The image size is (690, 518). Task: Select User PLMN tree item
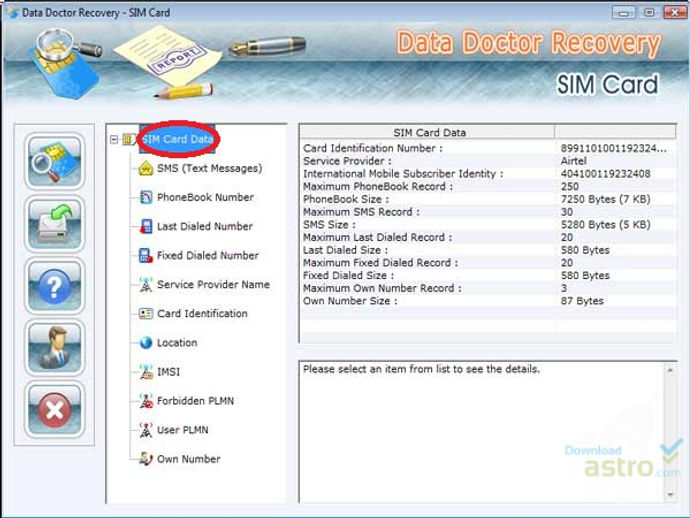183,430
